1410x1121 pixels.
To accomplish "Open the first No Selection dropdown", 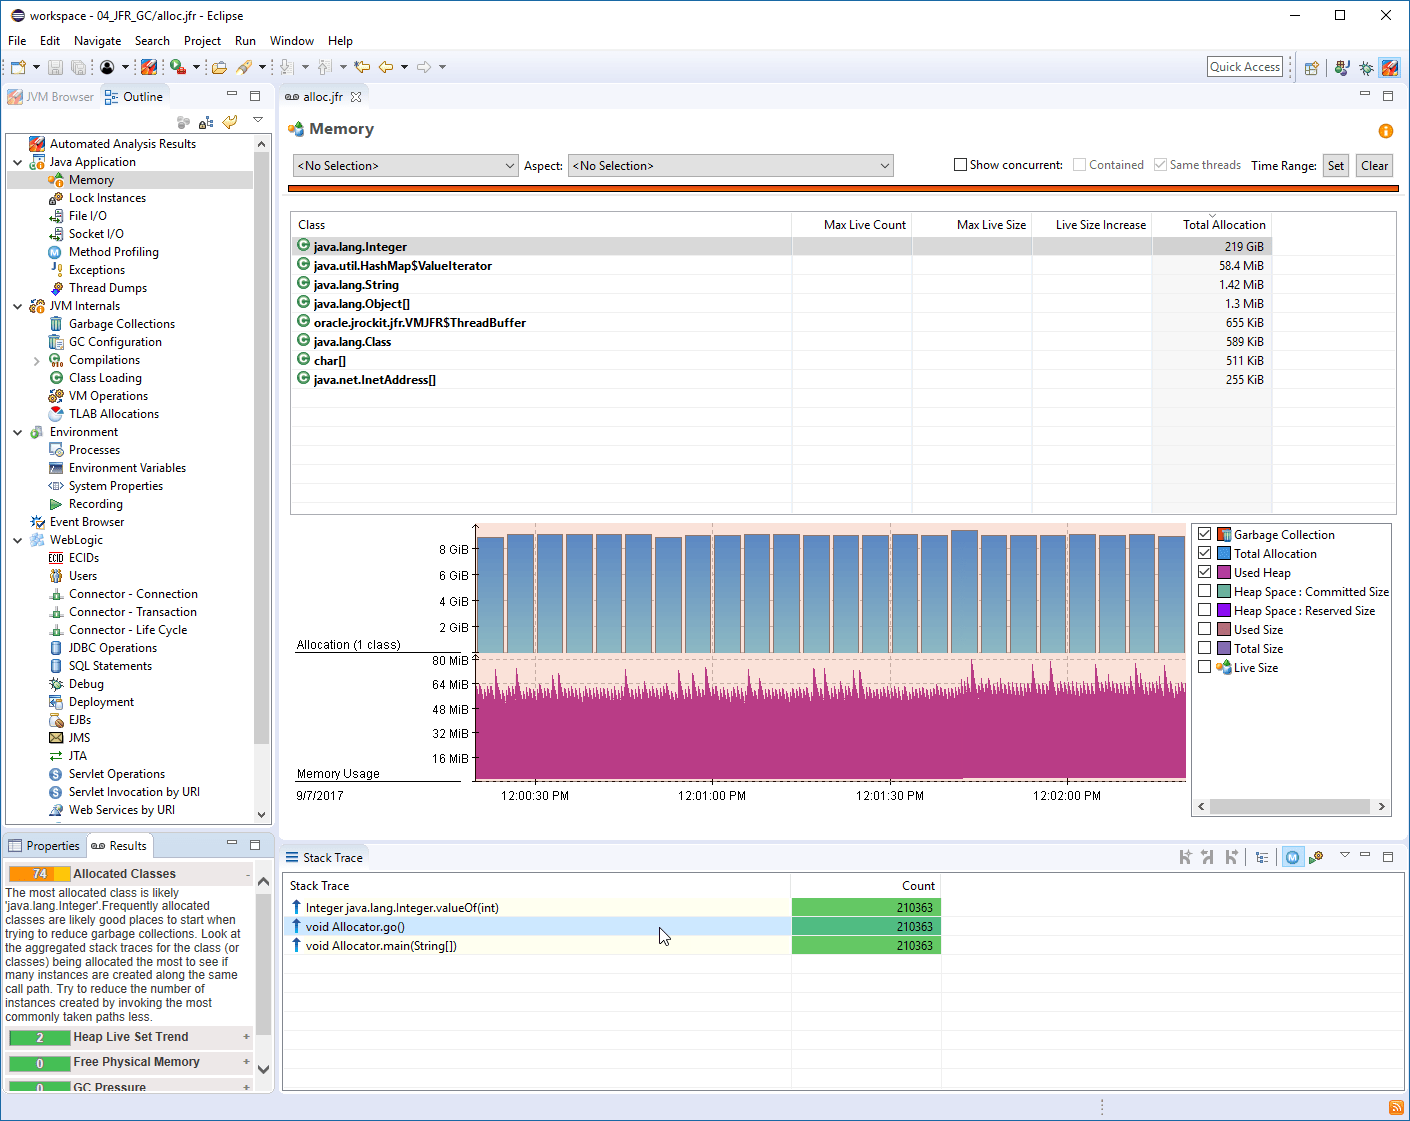I will click(x=406, y=166).
